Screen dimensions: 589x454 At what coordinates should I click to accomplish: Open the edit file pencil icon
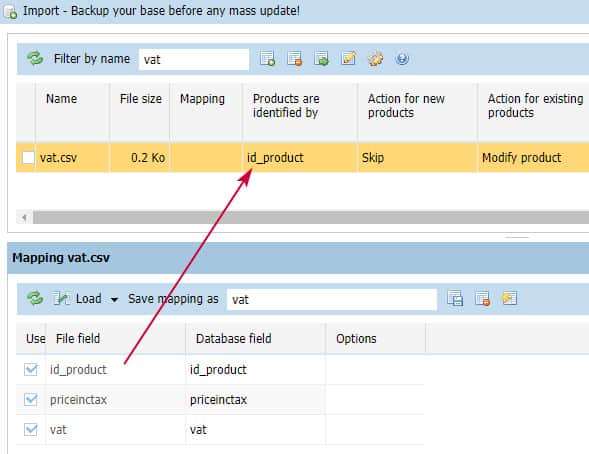tap(348, 59)
